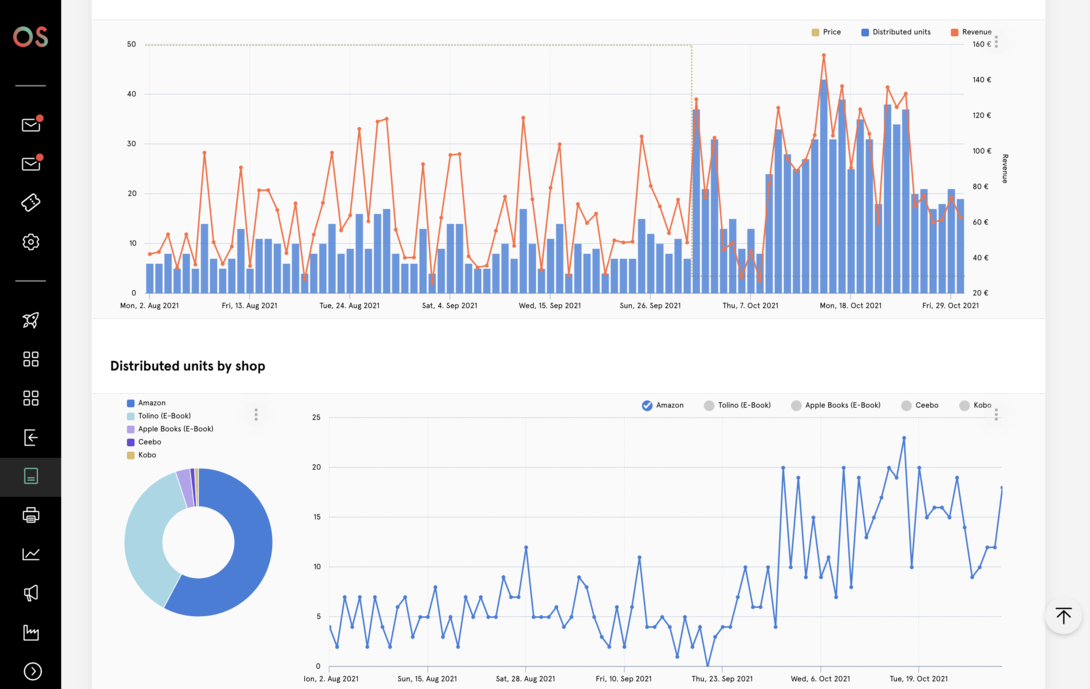The width and height of the screenshot is (1090, 689).
Task: Enable the Ceebo series in line chart
Action: click(906, 405)
